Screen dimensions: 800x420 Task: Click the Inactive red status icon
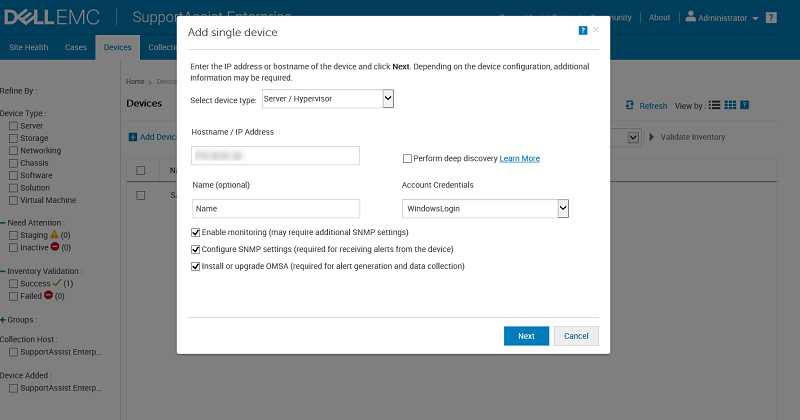[x=55, y=247]
